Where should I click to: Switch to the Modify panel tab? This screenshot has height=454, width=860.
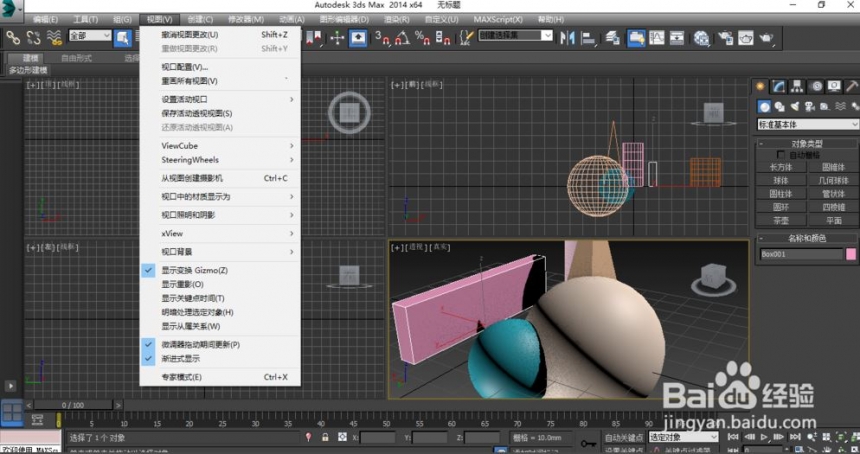tap(778, 86)
